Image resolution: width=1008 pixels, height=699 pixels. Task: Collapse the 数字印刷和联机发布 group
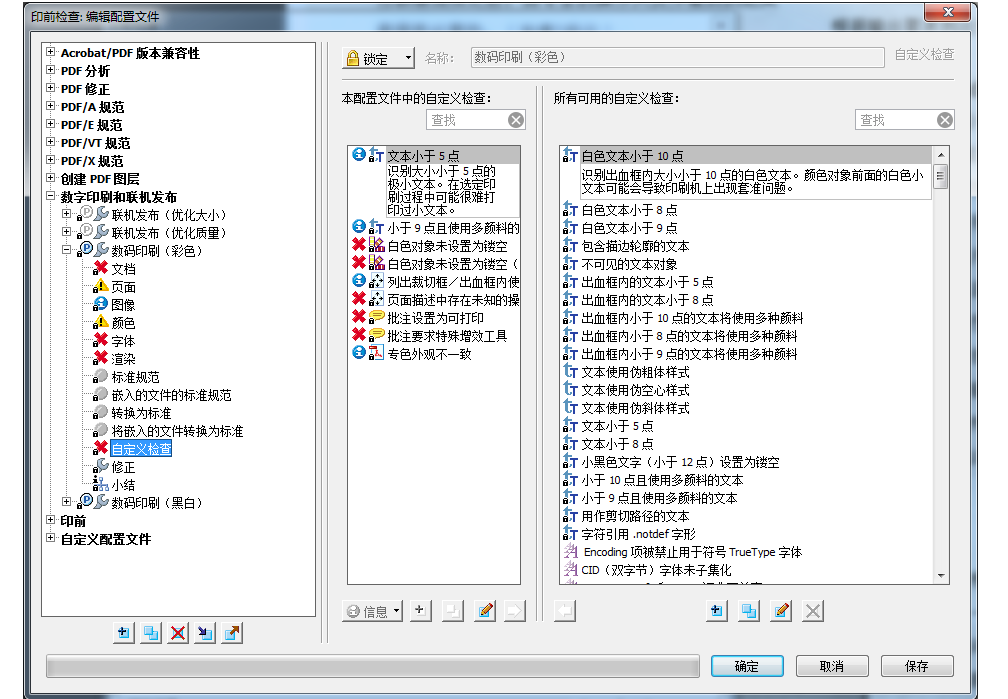pos(51,197)
